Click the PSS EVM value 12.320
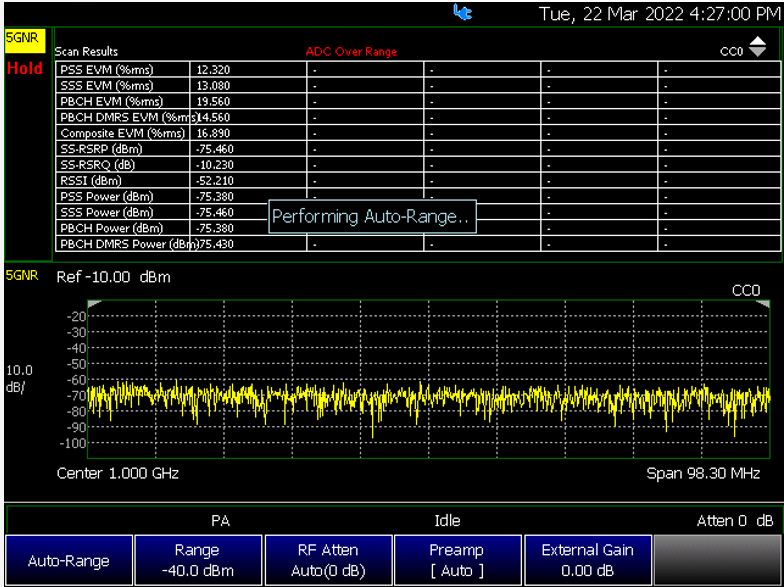This screenshot has width=784, height=587. (214, 70)
